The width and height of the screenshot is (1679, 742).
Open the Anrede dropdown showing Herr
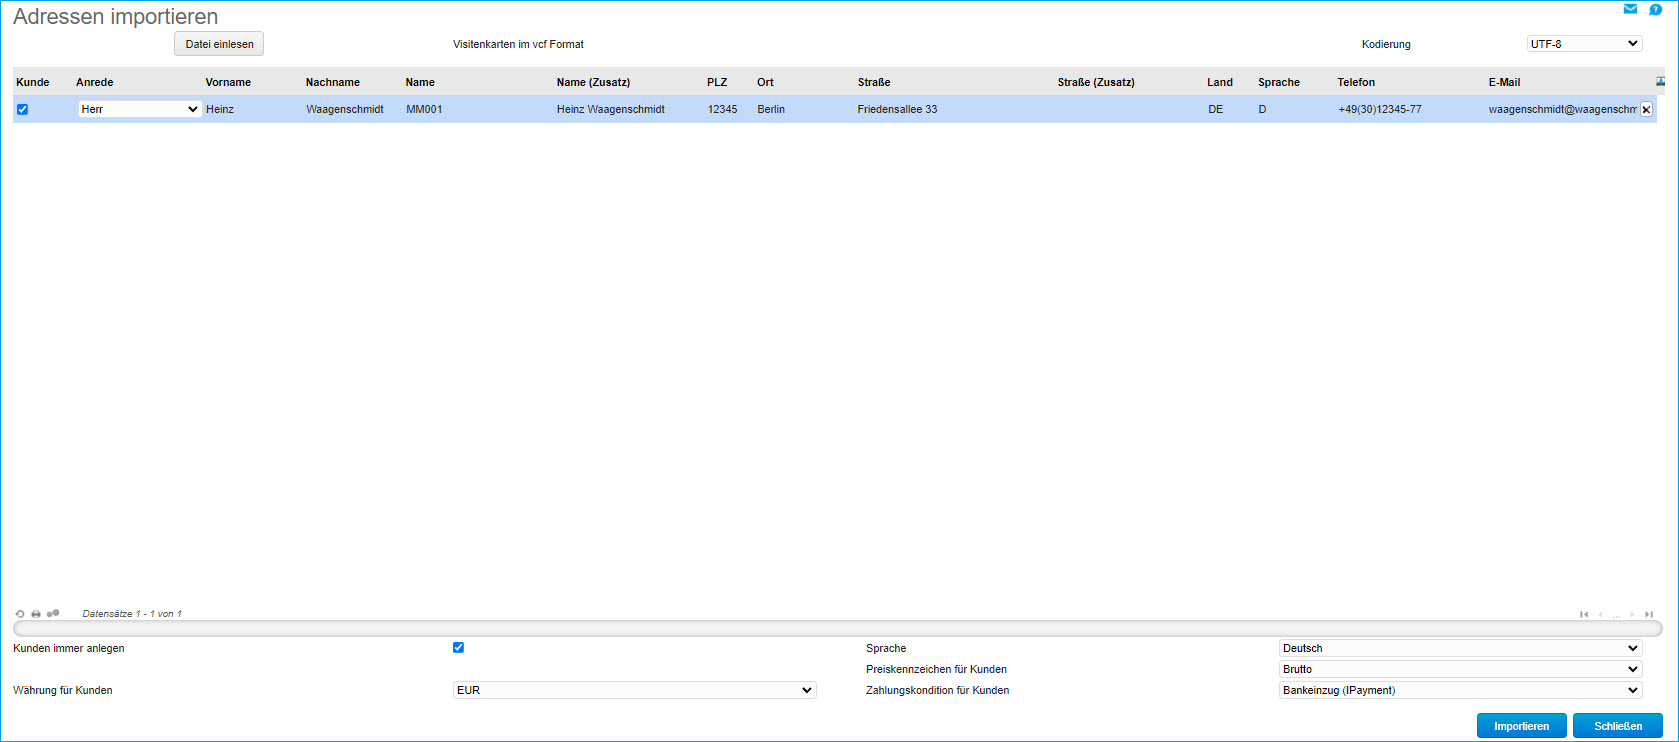(x=139, y=109)
